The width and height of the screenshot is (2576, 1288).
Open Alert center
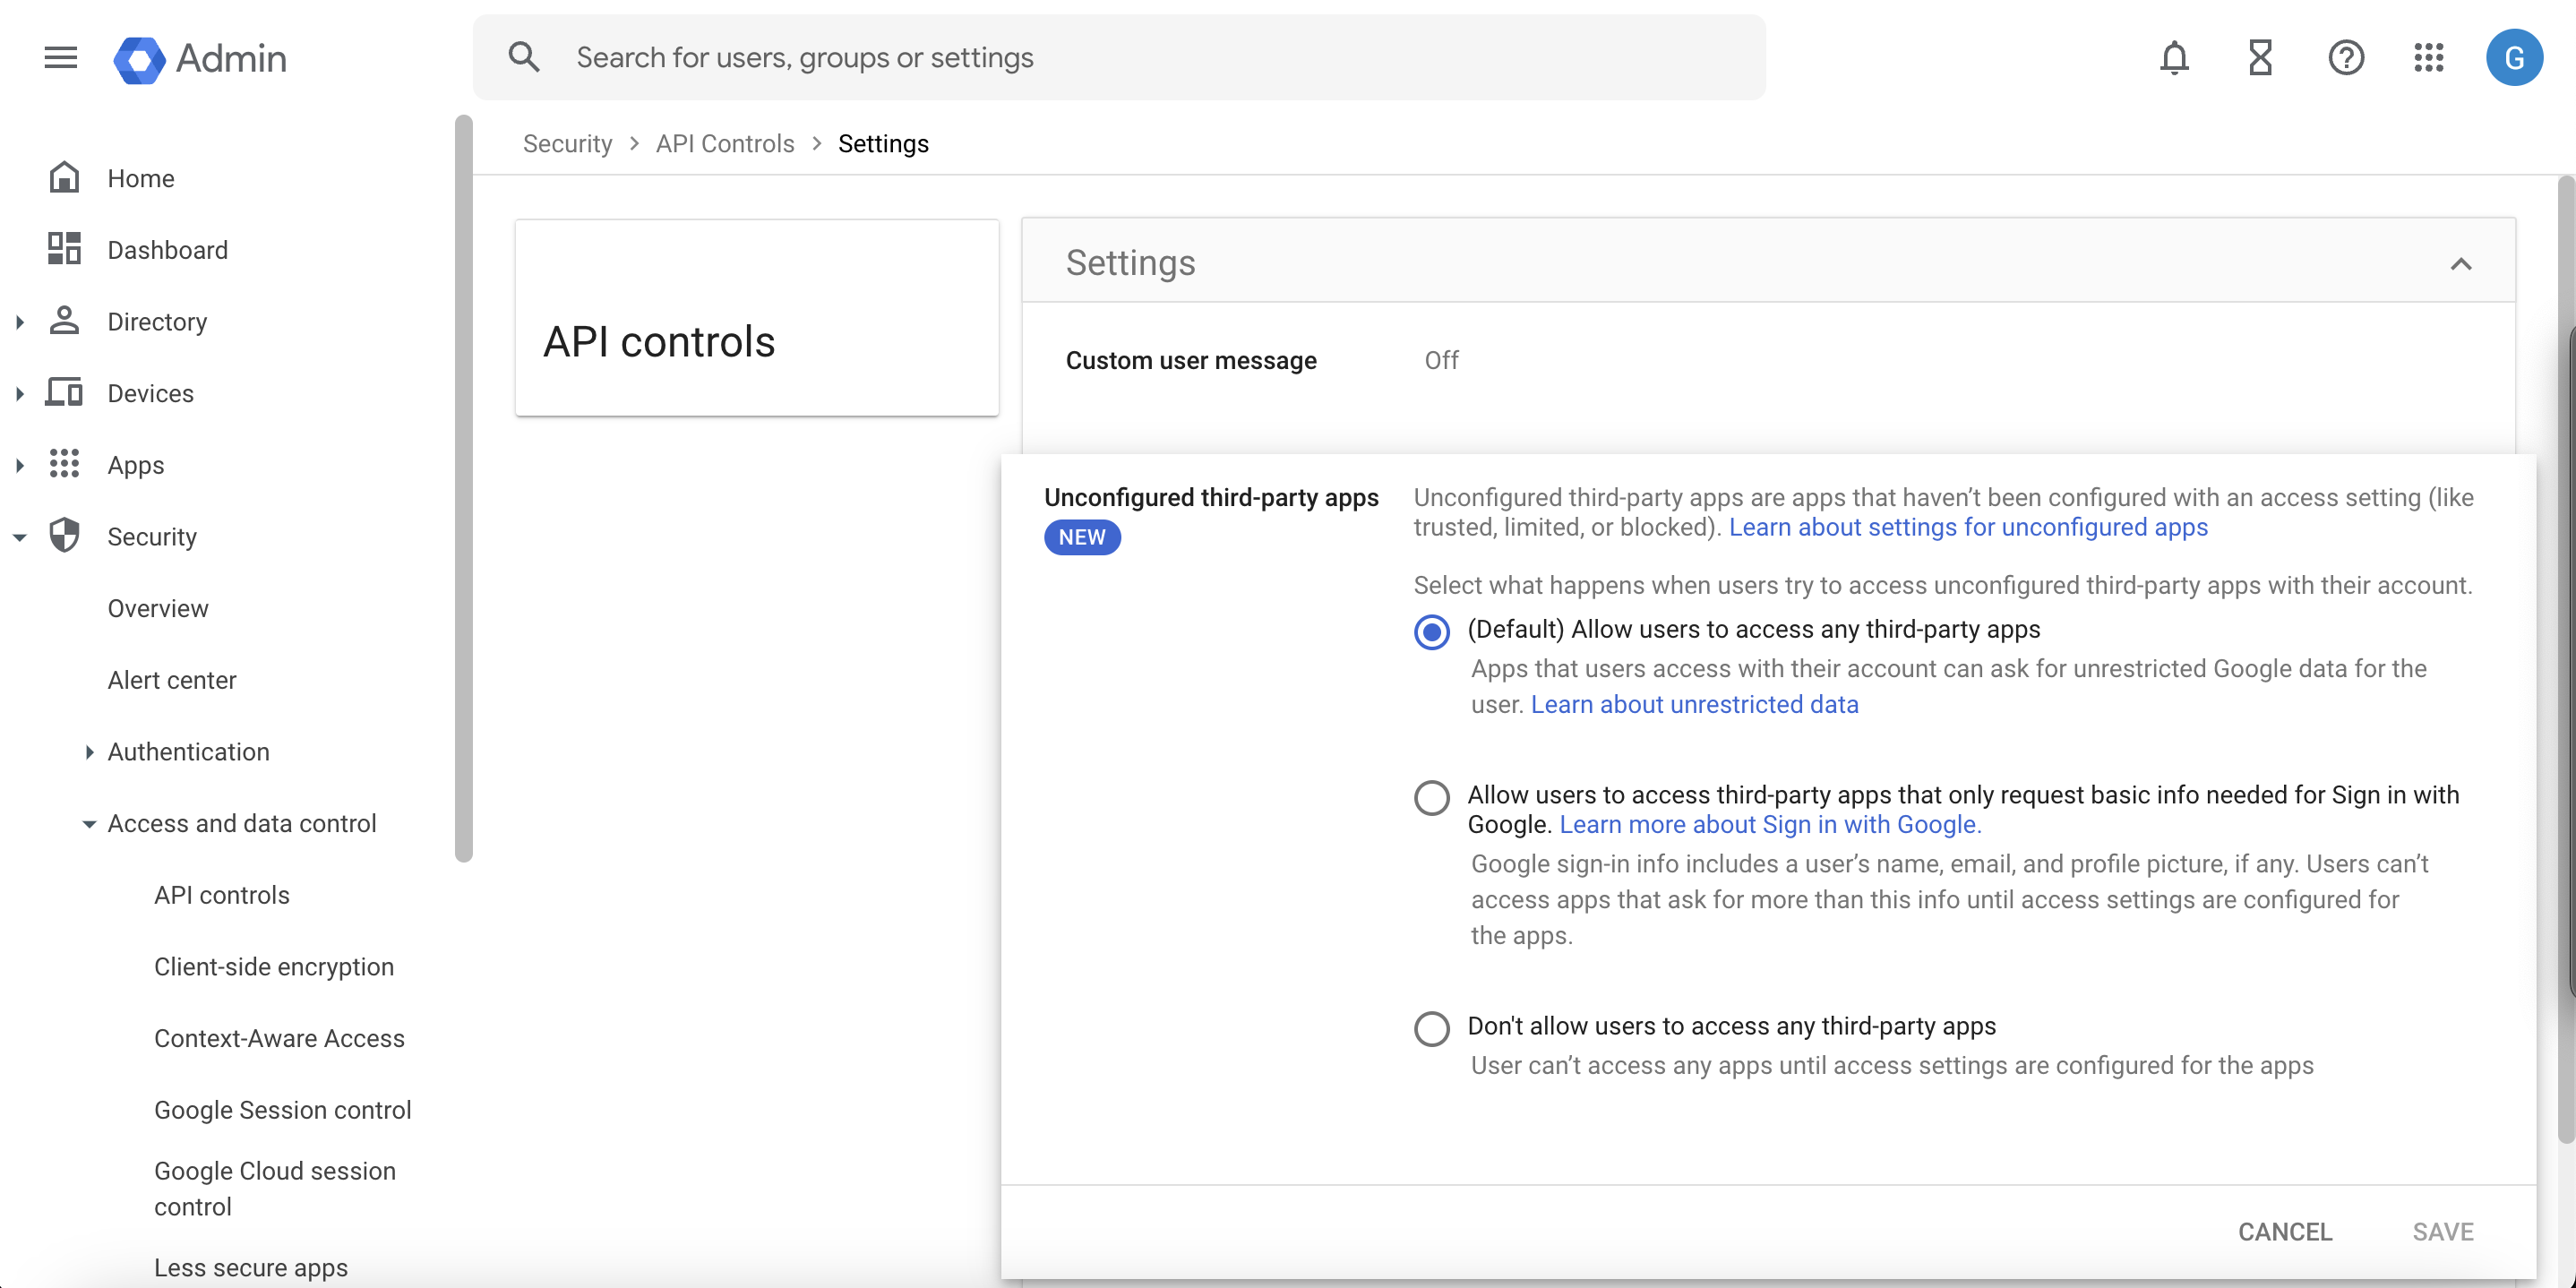[x=172, y=680]
